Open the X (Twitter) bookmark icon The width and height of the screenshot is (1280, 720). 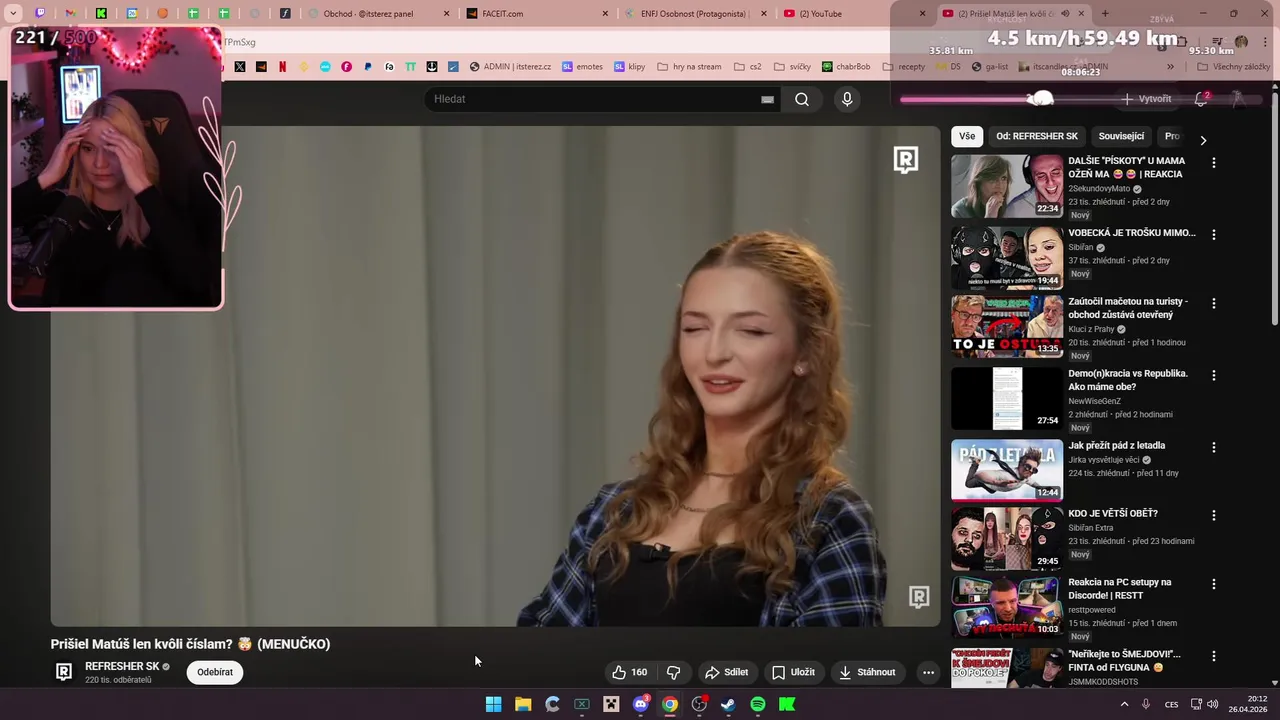240,67
